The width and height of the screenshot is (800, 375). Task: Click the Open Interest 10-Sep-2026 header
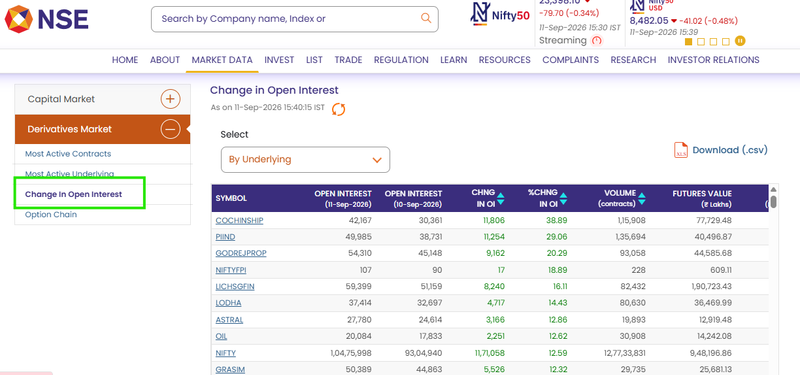413,198
